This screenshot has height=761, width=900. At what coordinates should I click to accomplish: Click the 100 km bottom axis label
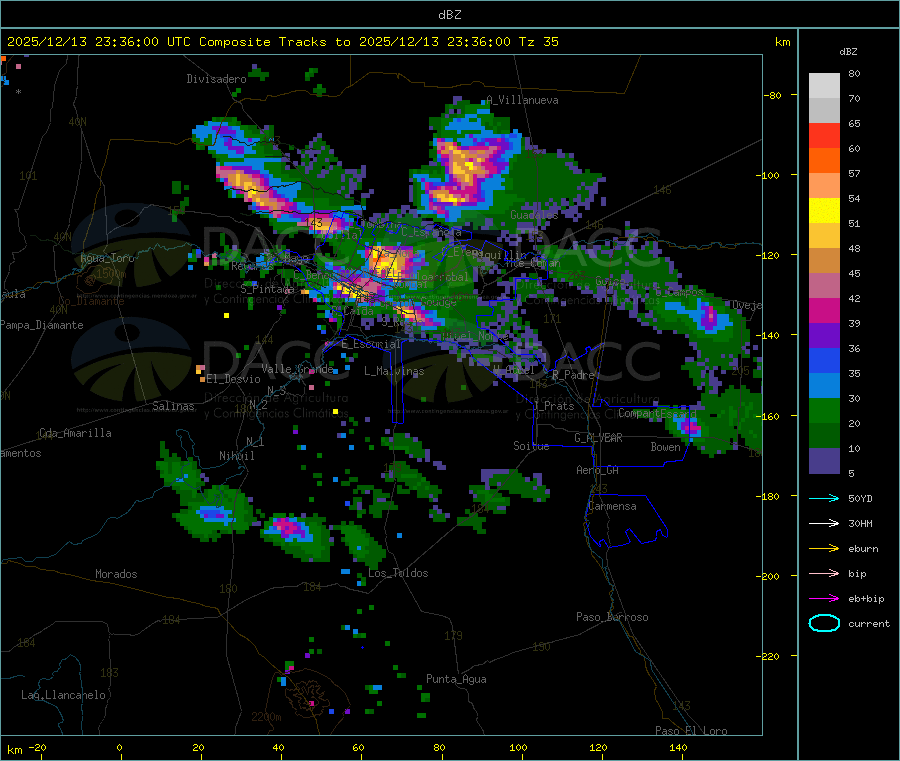(x=518, y=748)
